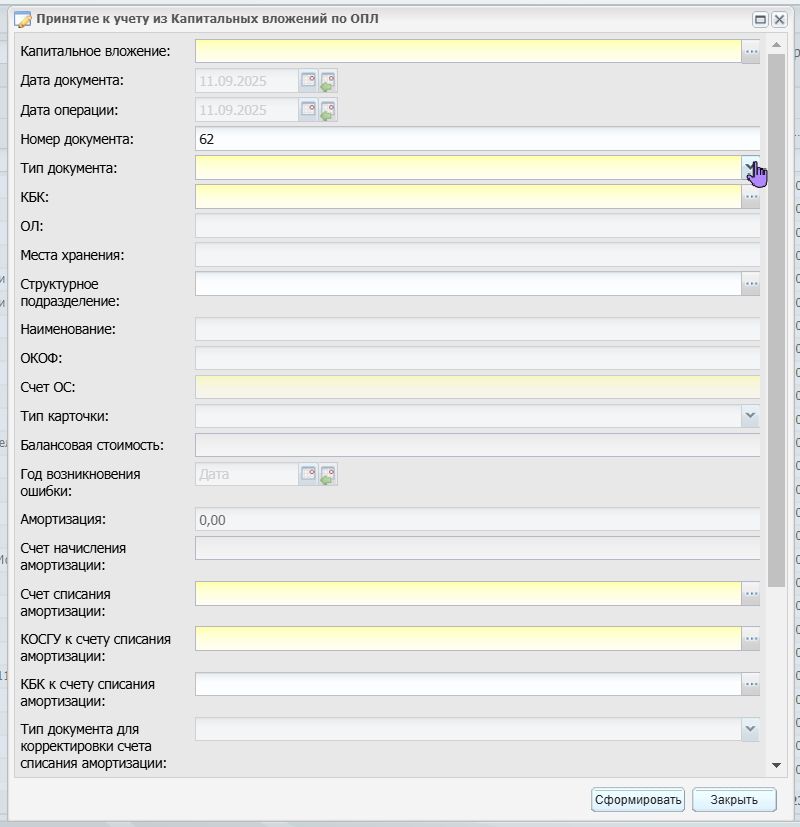Viewport: 800px width, 827px height.
Task: Expand the Тип карточки dropdown
Action: [x=750, y=416]
